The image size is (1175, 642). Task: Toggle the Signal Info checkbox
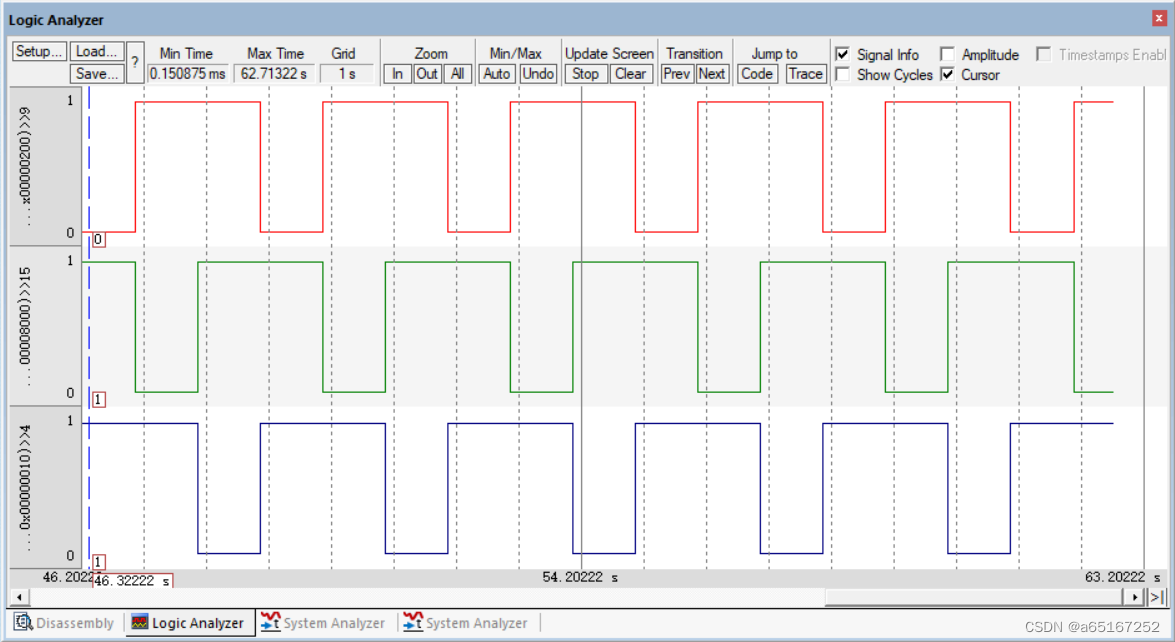(x=843, y=54)
